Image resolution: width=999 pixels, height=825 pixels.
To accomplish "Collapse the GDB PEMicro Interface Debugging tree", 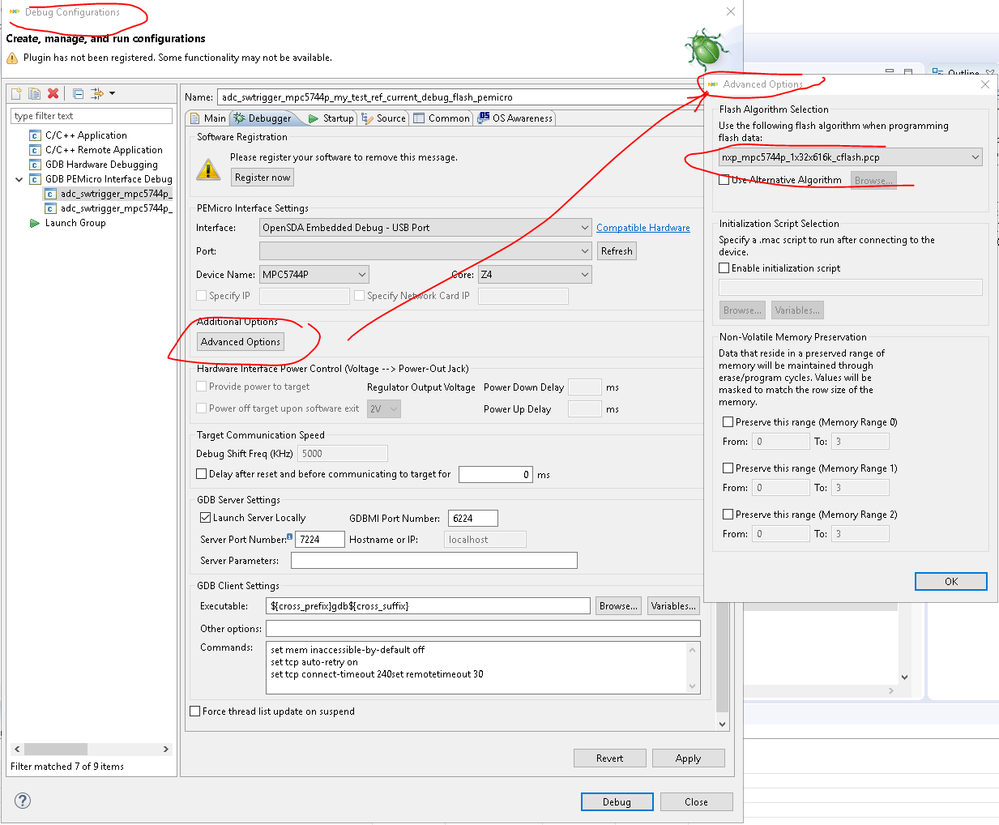I will coord(19,179).
